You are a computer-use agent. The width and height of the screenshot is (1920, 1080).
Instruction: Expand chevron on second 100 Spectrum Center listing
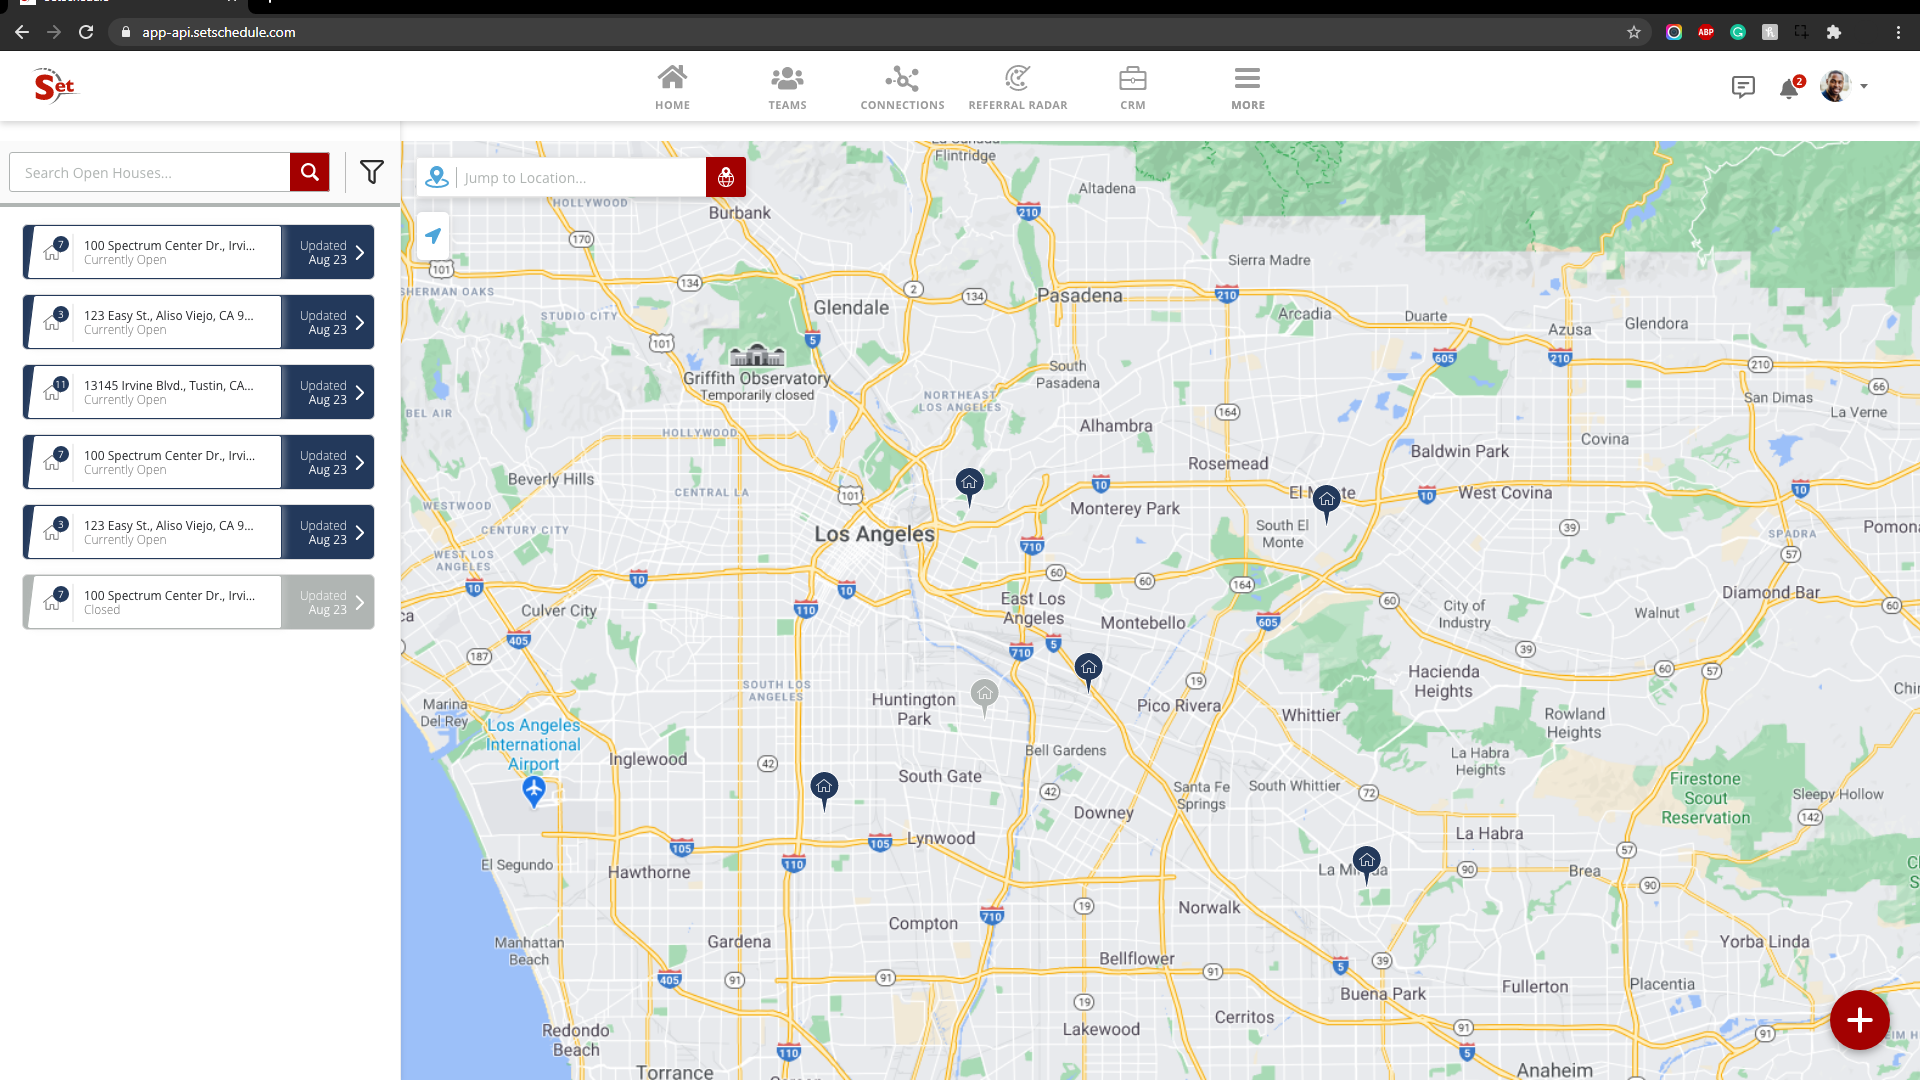[360, 462]
